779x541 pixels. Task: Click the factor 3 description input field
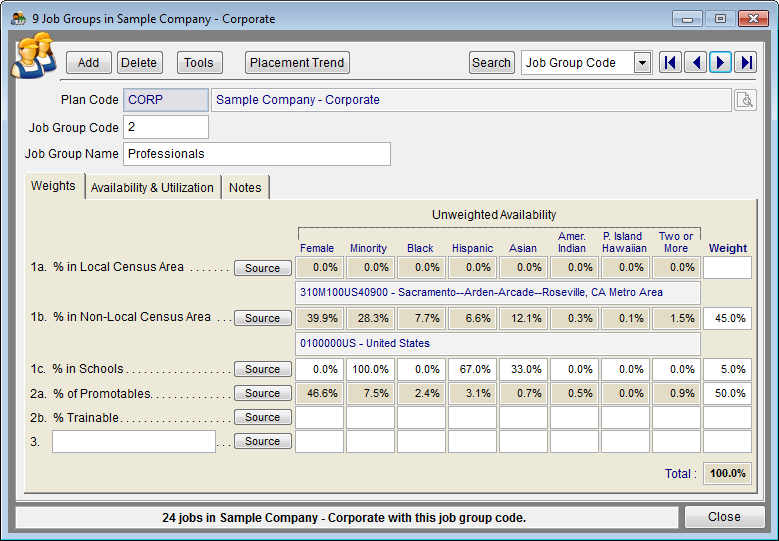tap(134, 441)
